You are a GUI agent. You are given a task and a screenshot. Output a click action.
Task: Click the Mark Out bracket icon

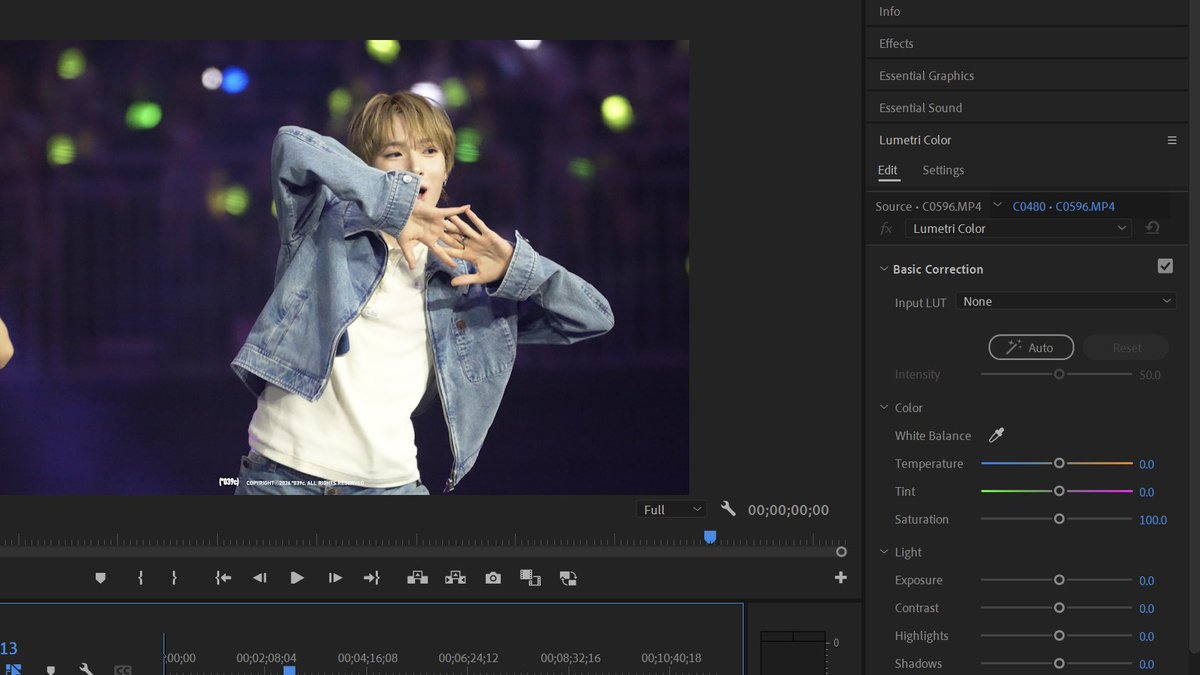174,578
